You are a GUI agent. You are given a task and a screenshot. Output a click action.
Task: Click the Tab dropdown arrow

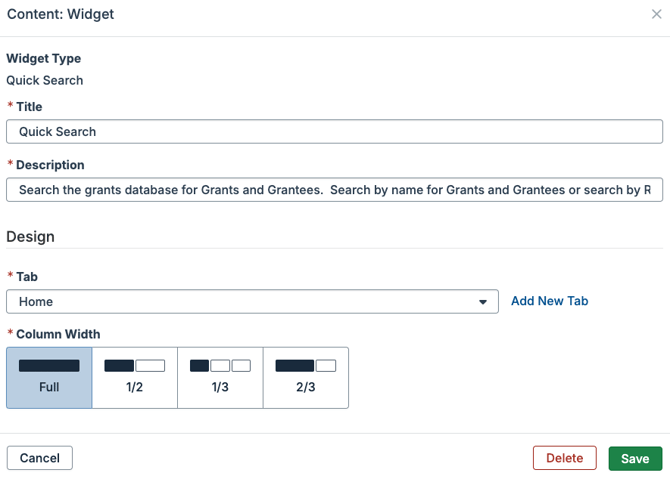tap(484, 302)
